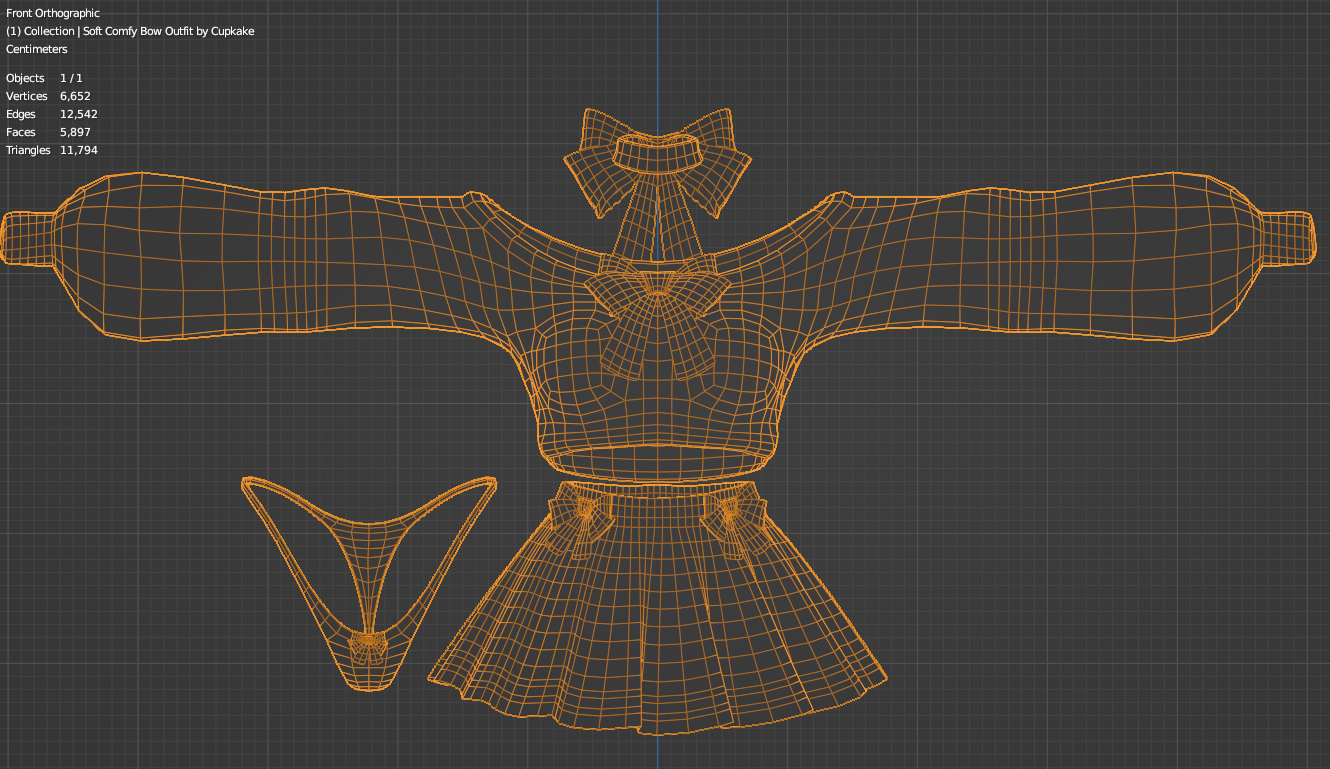This screenshot has height=769, width=1330.
Task: Select the tiny bow on the underwear mesh
Action: click(x=369, y=640)
